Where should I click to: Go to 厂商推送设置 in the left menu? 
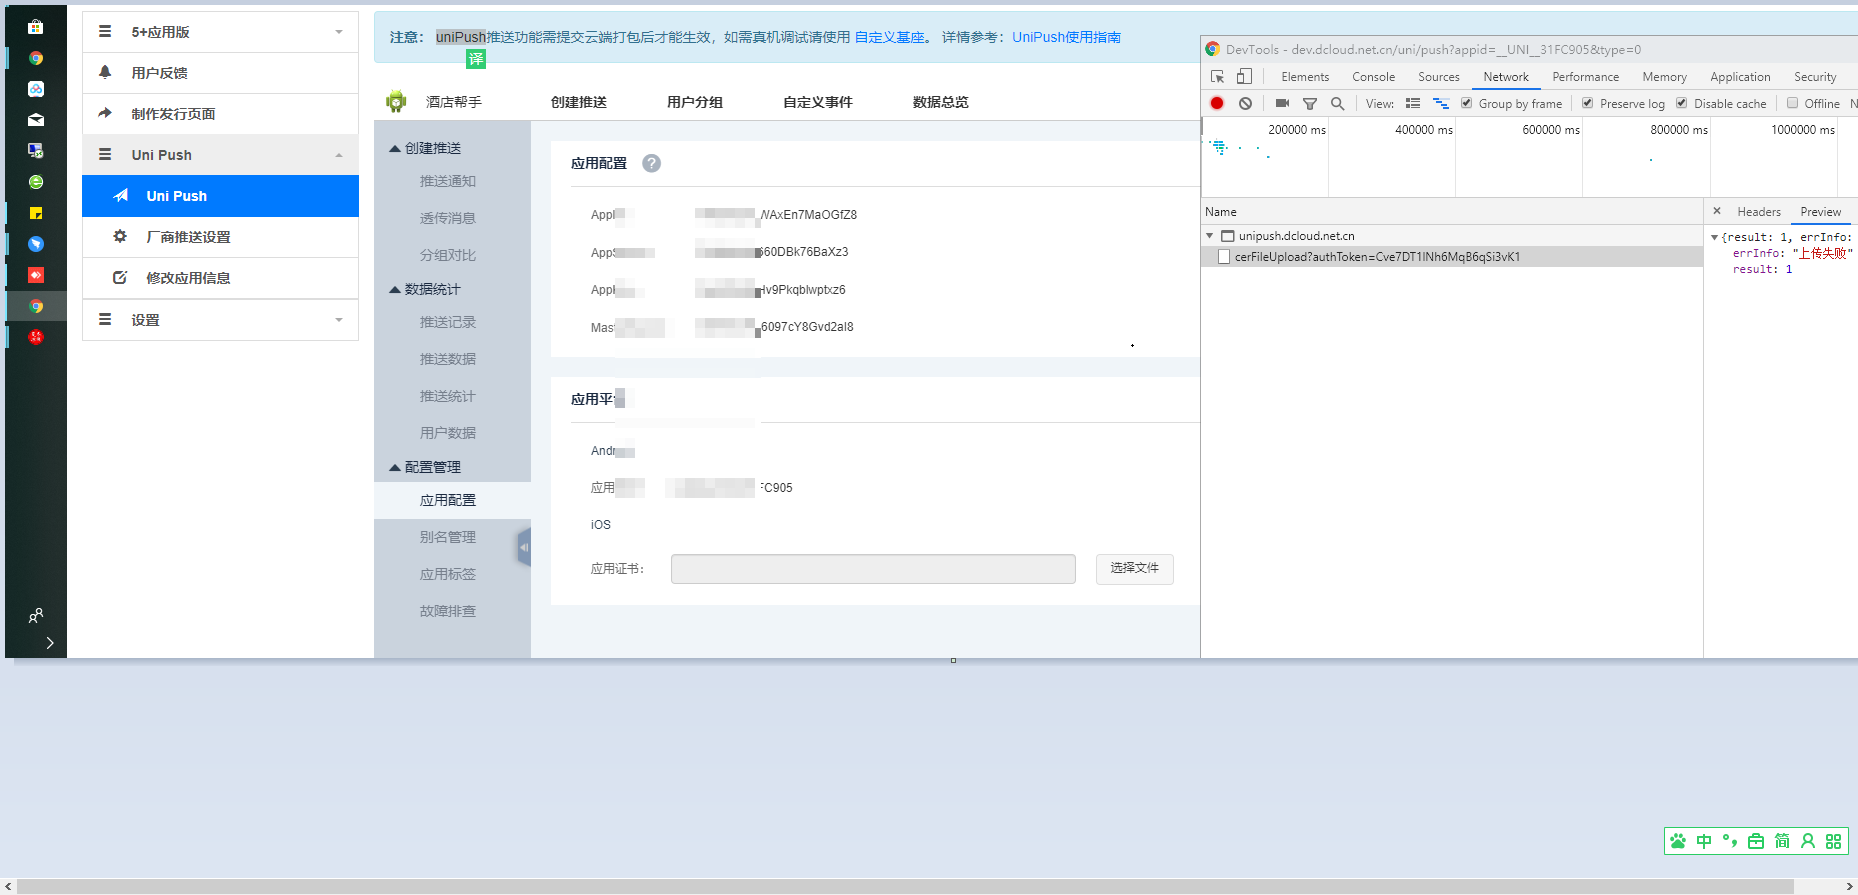point(220,237)
